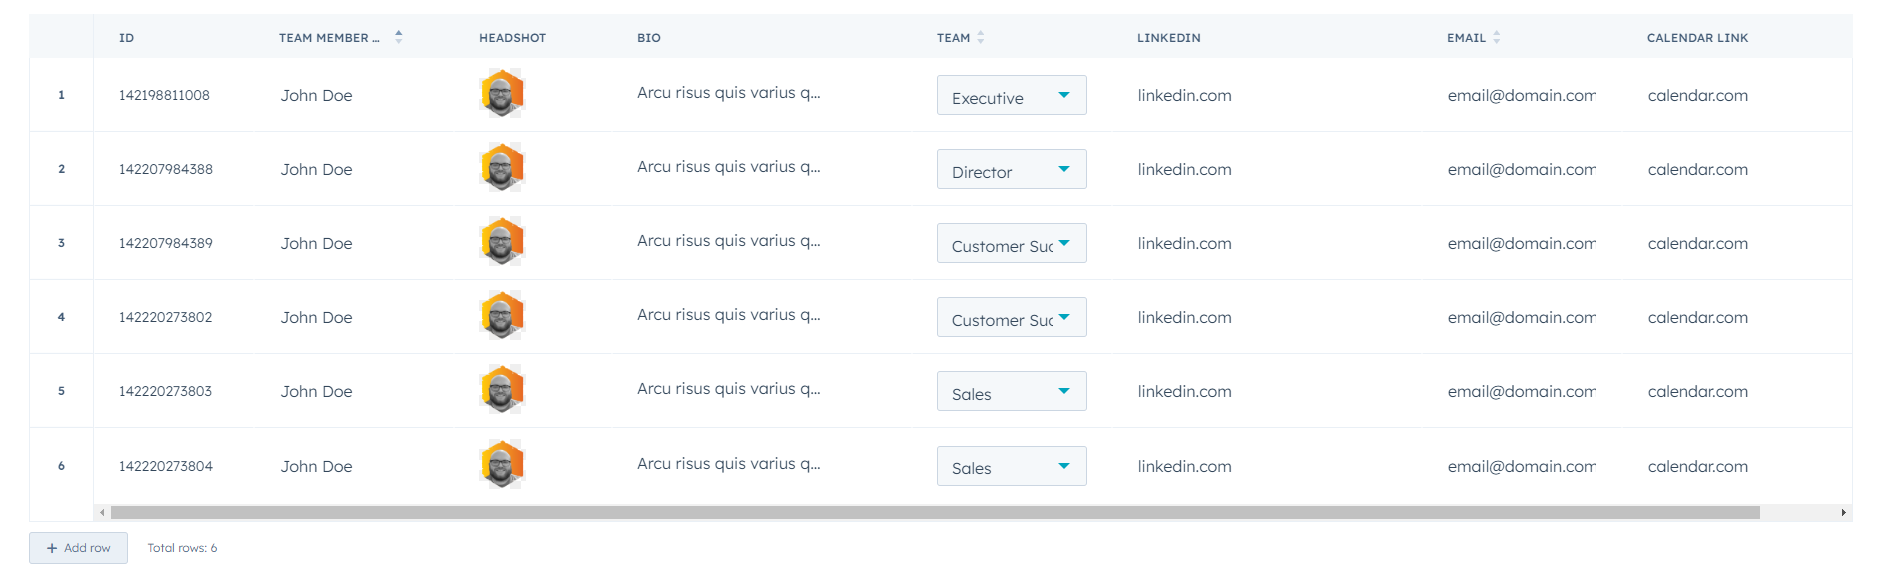Click the Bio cell in row 3
The width and height of the screenshot is (1877, 578).
coord(728,241)
